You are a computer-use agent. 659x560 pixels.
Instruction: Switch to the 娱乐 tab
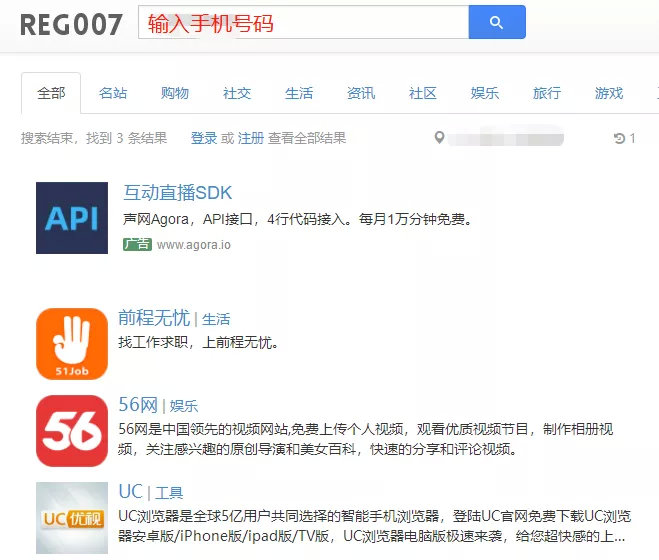[x=485, y=93]
